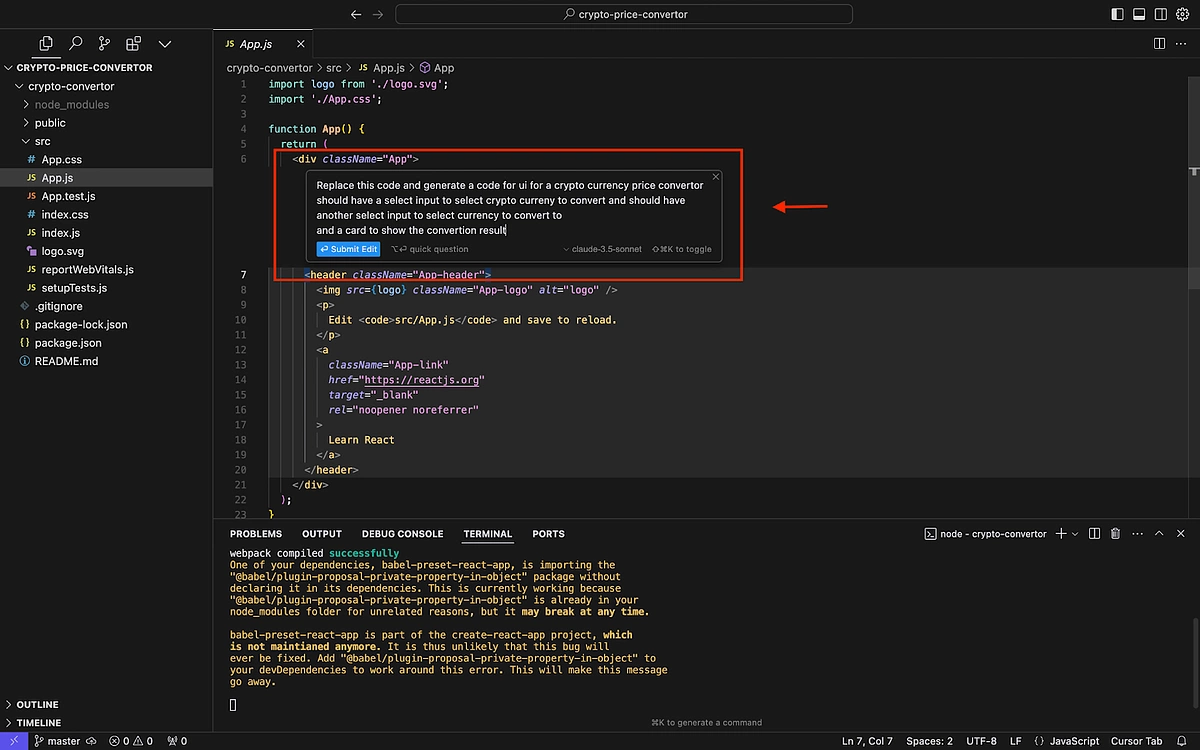
Task: Collapse the crypto-convertor folder
Action: 71,86
